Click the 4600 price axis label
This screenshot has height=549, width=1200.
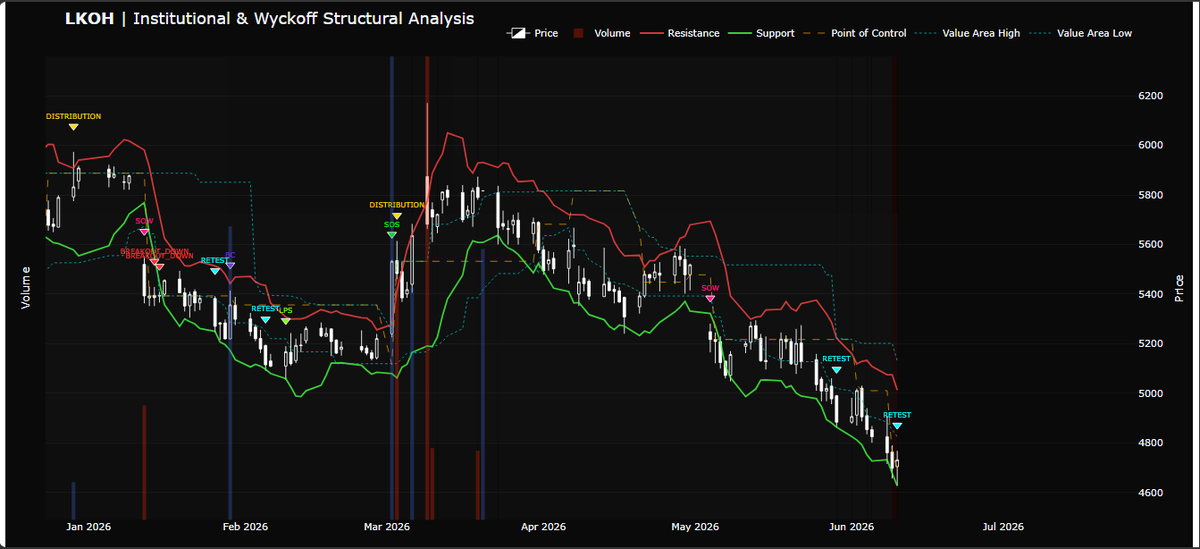pyautogui.click(x=1150, y=493)
